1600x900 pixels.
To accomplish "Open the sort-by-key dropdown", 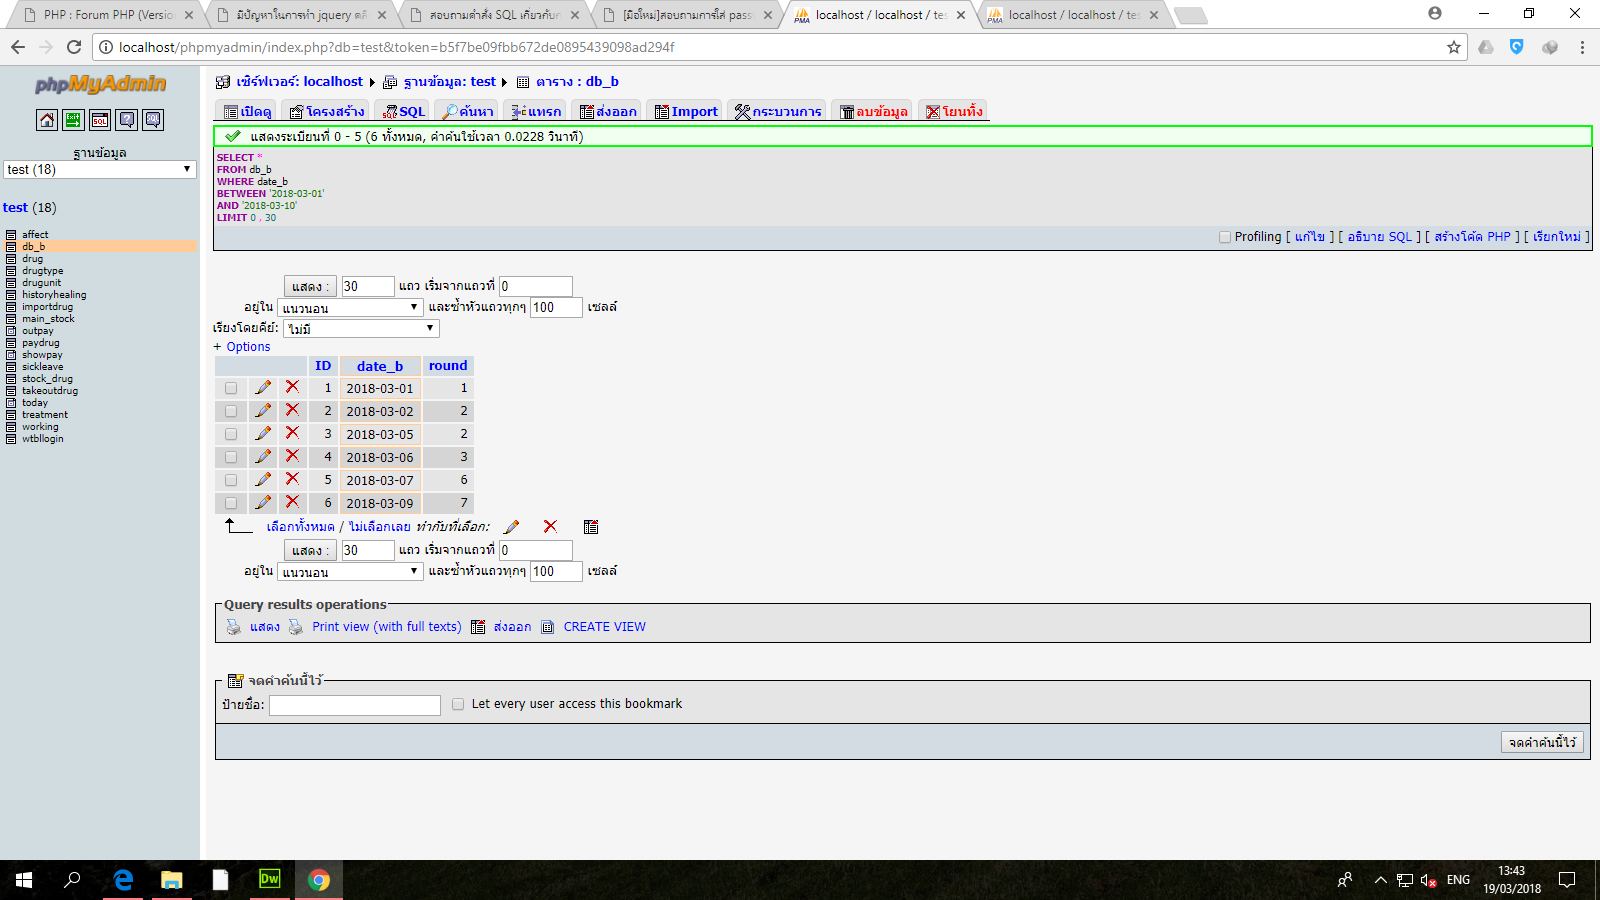I will click(362, 329).
